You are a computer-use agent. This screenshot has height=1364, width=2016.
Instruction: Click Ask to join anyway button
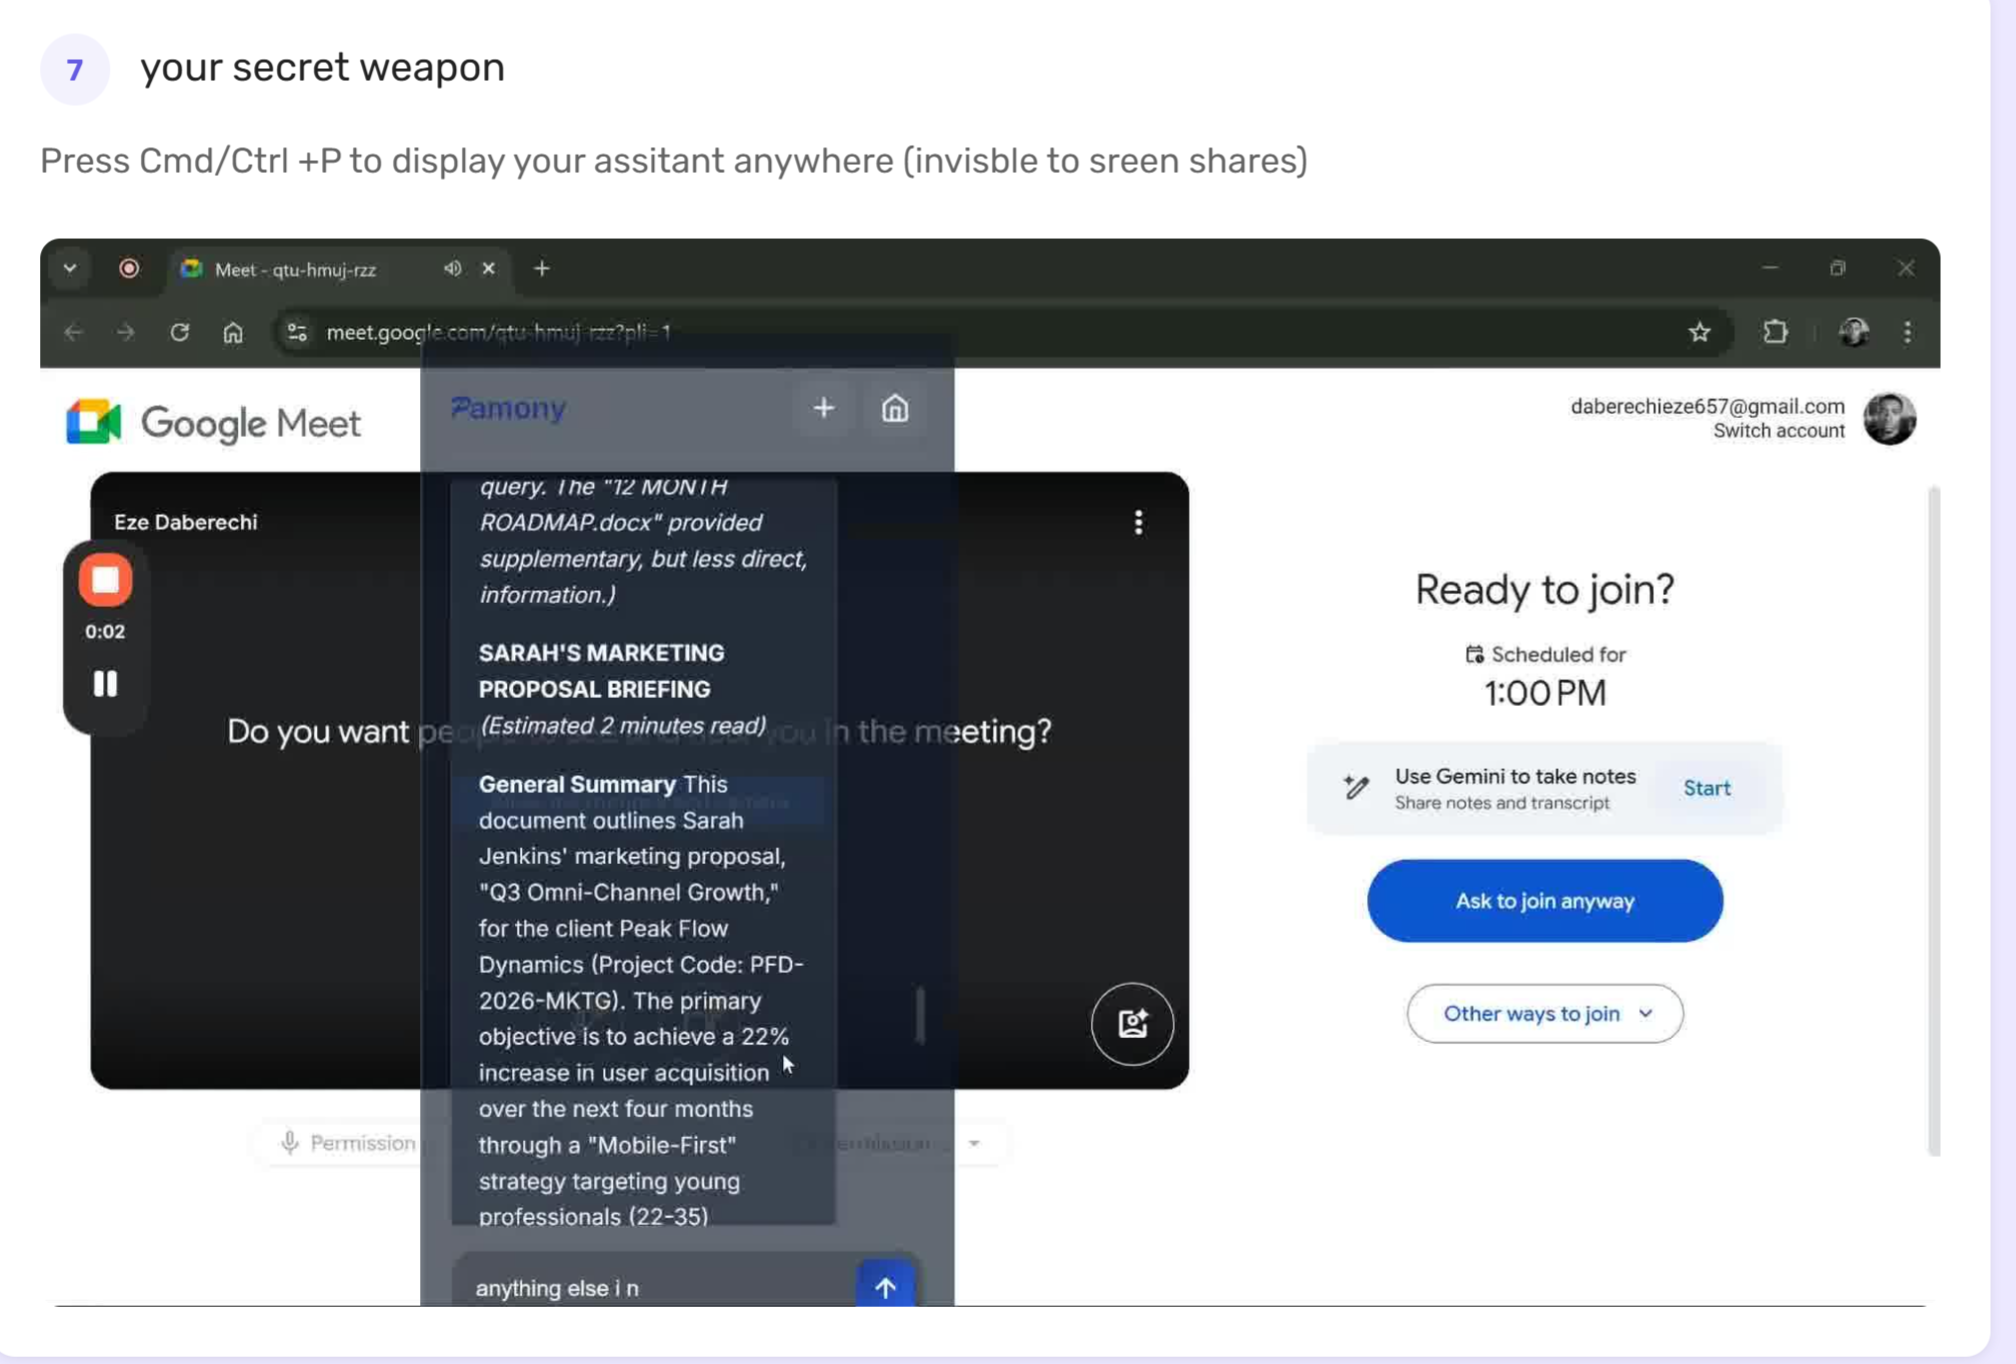point(1544,900)
